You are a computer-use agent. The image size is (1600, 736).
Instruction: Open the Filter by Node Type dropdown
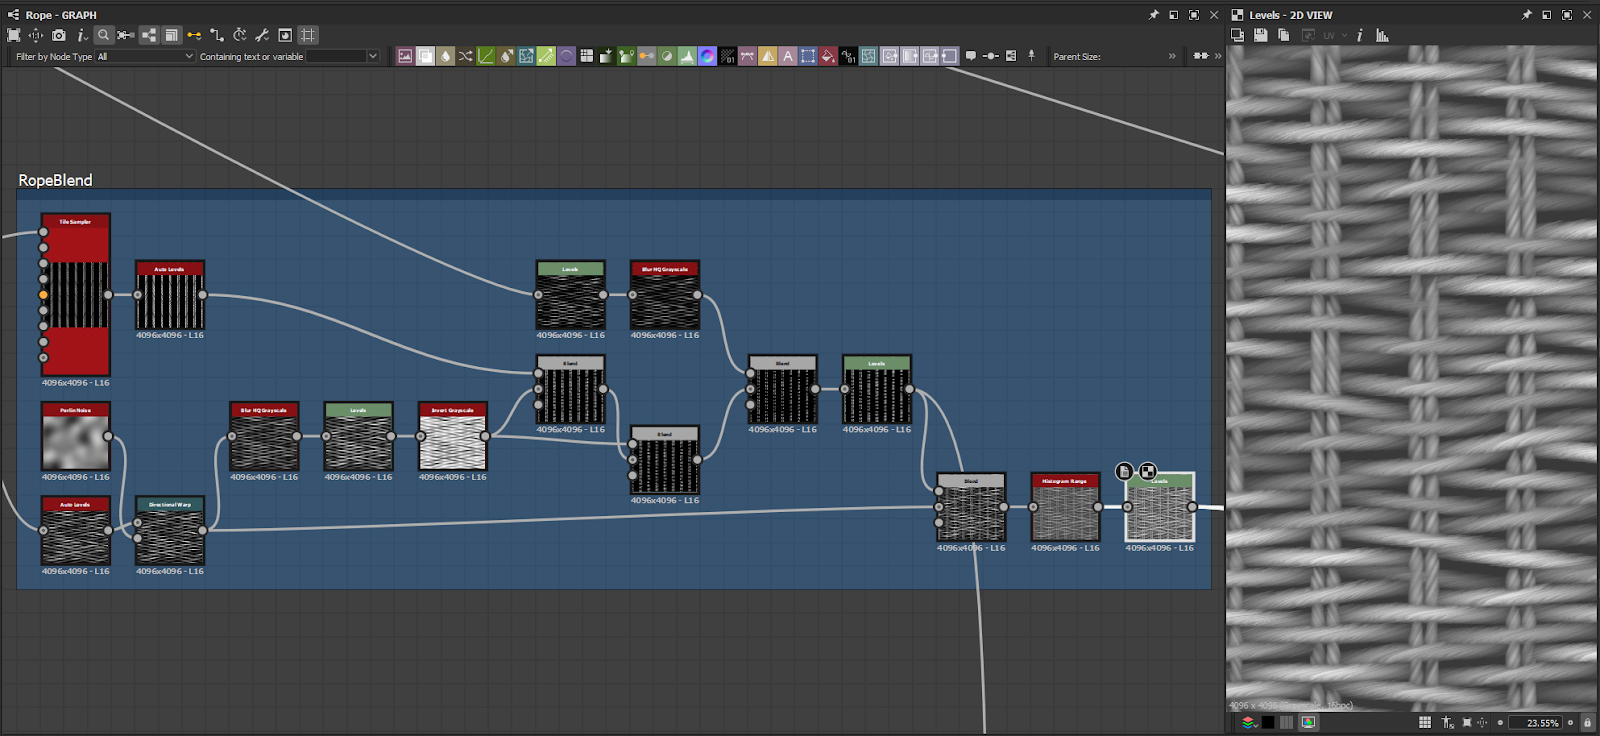(x=145, y=56)
